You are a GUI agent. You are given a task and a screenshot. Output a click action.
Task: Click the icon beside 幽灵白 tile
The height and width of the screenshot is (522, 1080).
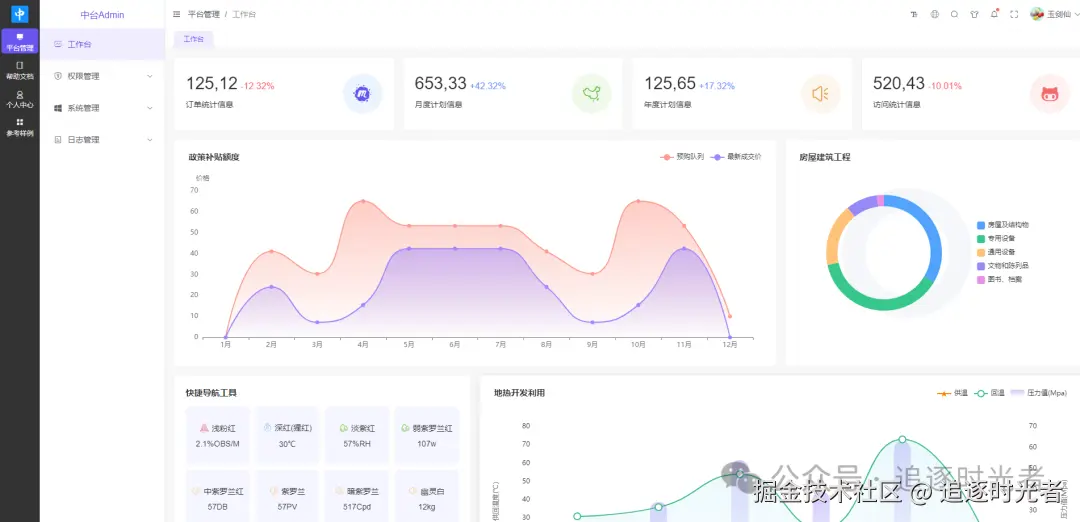[x=413, y=492]
